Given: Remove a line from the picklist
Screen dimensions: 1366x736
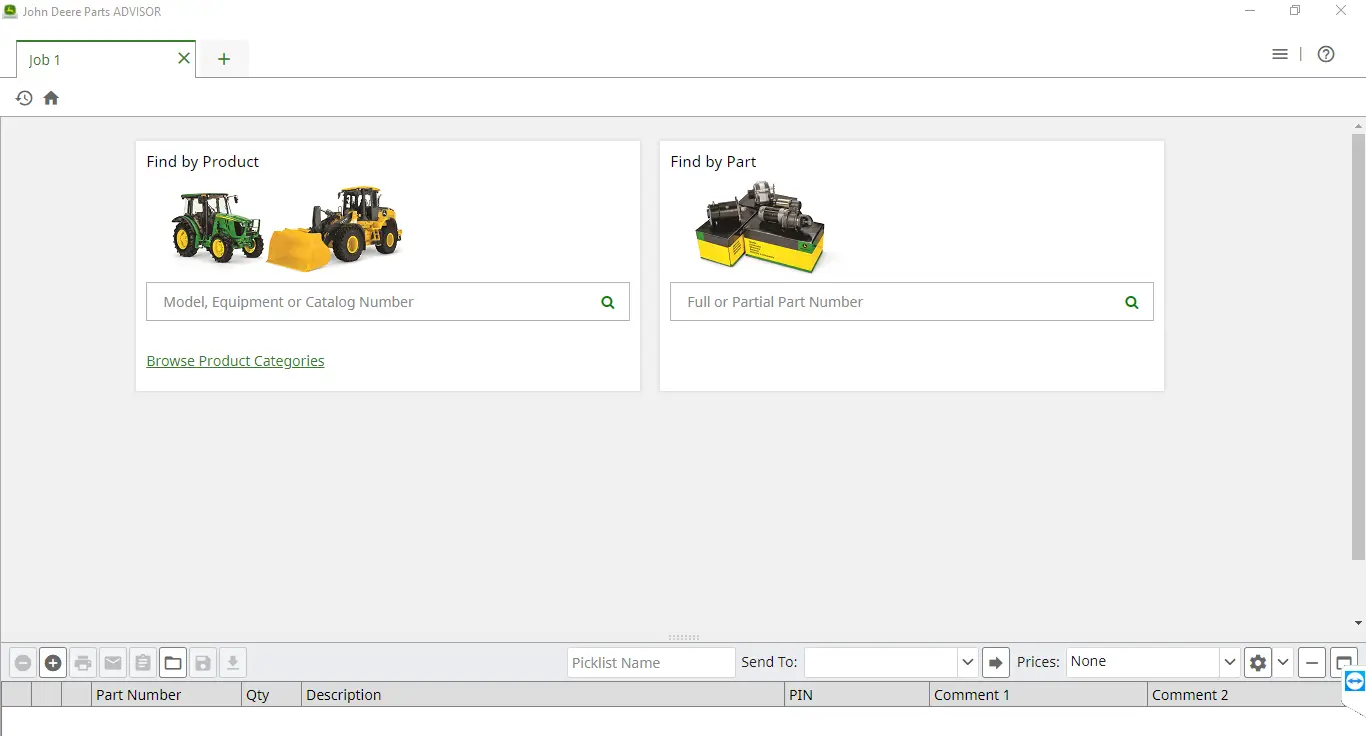Looking at the screenshot, I should click(23, 662).
